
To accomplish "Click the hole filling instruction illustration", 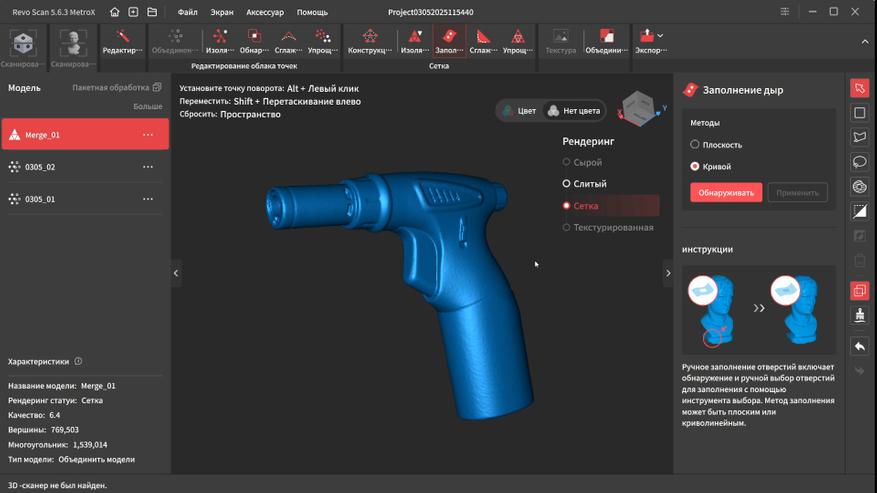I will pyautogui.click(x=759, y=309).
